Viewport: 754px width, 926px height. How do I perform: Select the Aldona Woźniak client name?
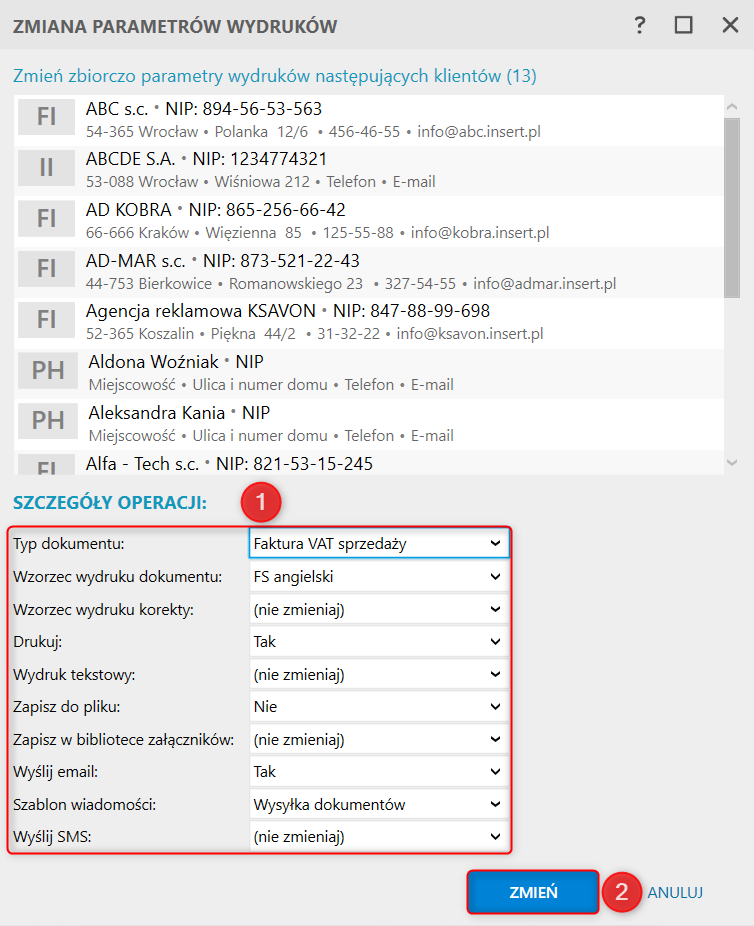click(x=154, y=361)
